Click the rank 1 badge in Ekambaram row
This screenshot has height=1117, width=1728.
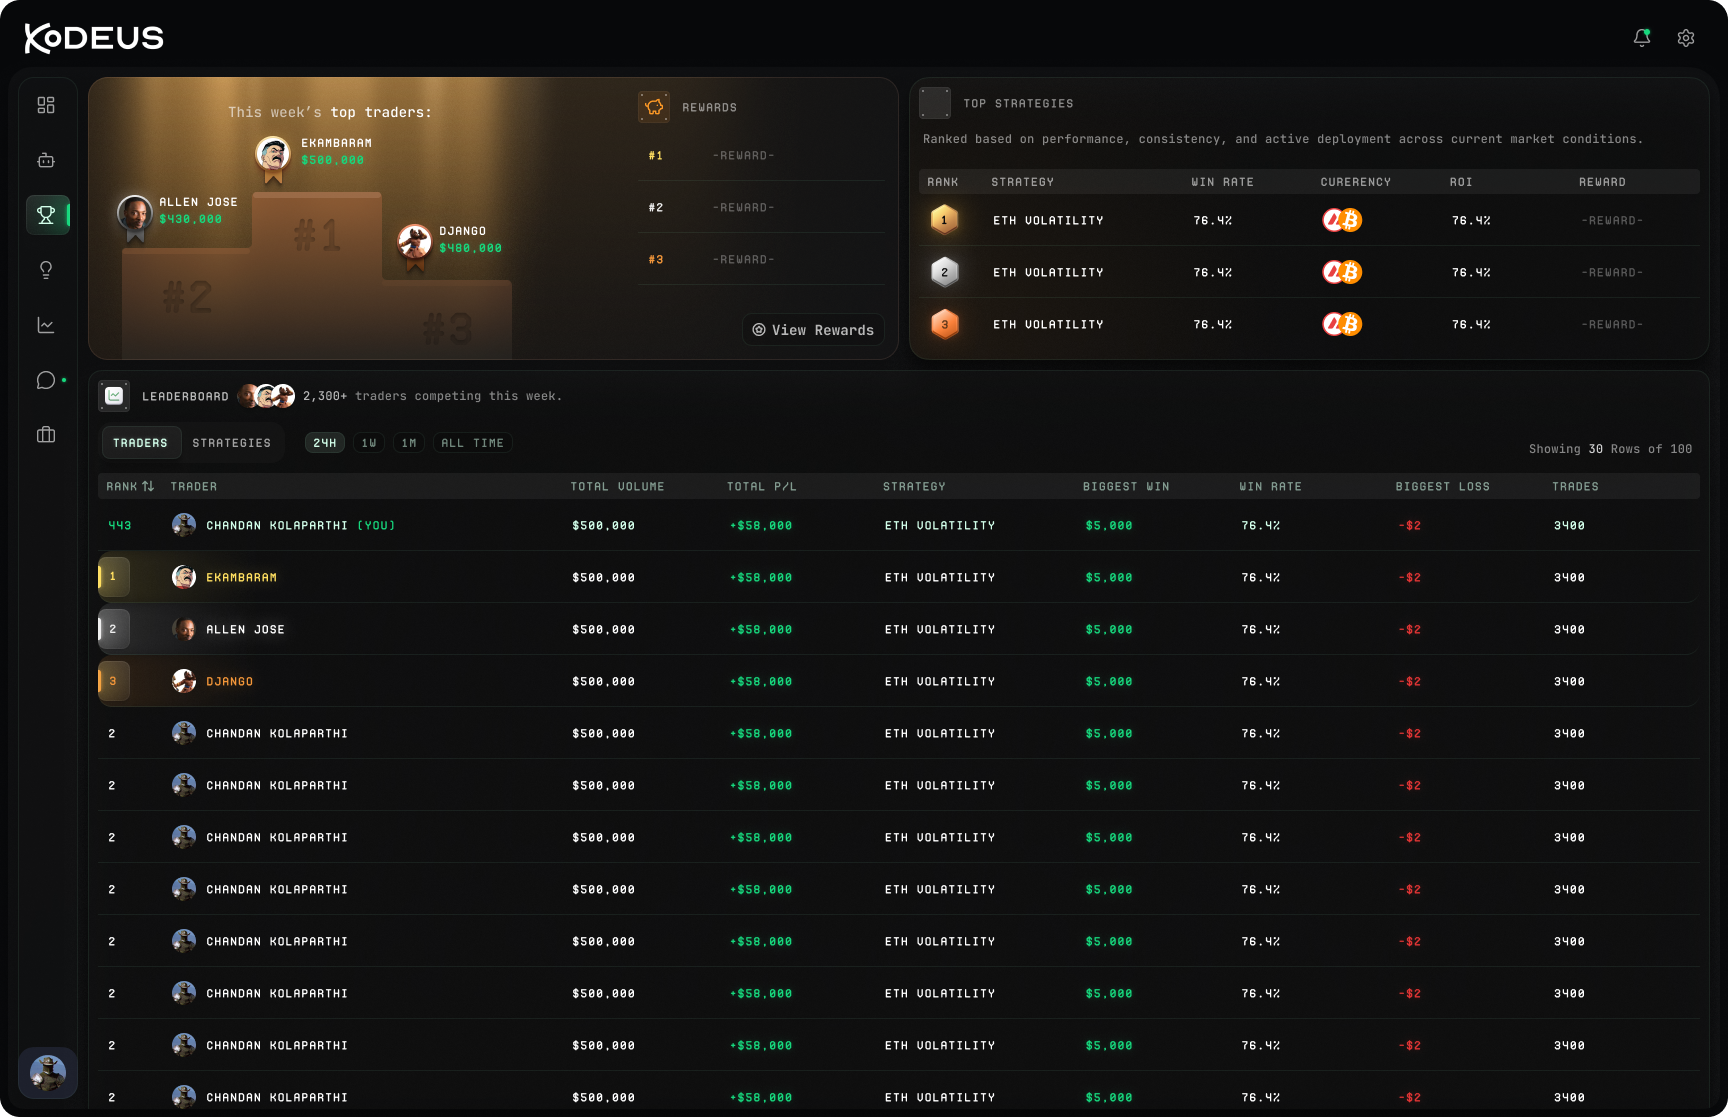point(114,577)
